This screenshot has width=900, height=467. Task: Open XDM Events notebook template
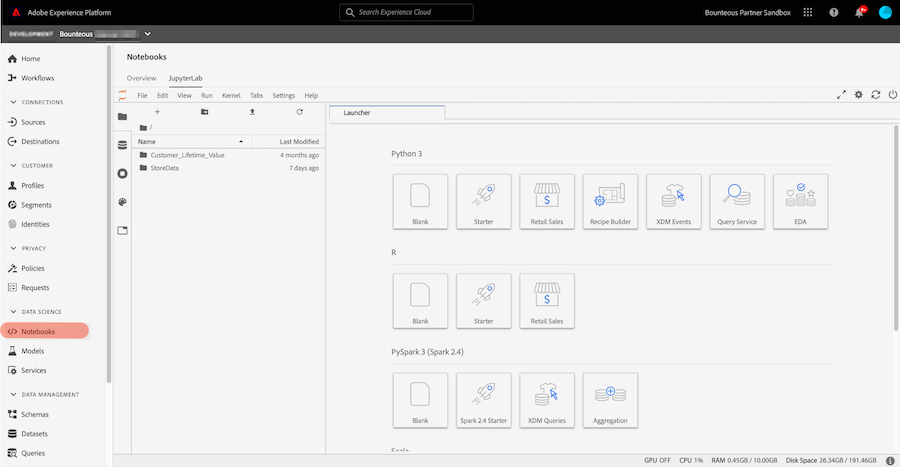click(x=674, y=201)
